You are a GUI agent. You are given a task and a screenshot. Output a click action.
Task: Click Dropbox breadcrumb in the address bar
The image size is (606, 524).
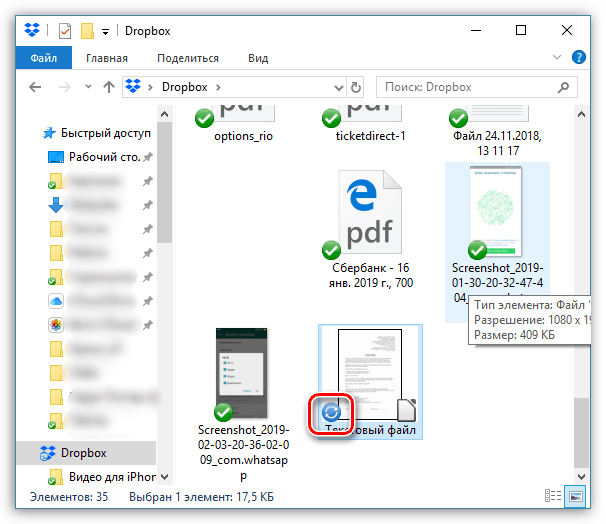184,87
